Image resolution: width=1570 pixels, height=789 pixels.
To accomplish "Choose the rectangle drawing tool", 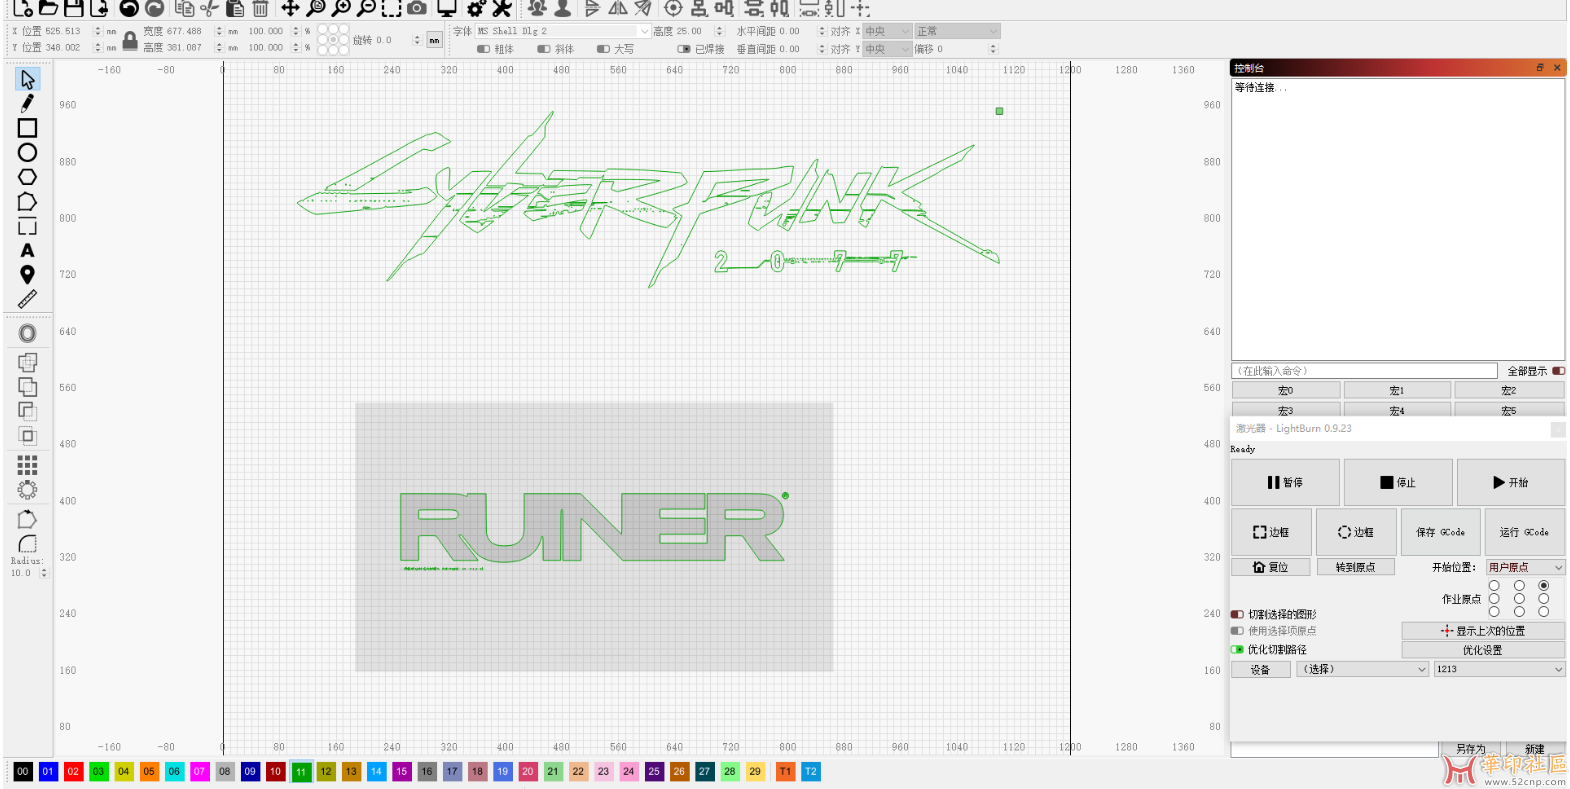I will pos(27,128).
